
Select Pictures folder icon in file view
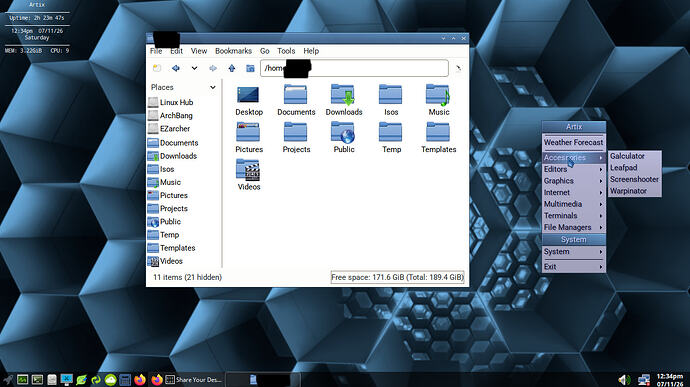pos(248,132)
